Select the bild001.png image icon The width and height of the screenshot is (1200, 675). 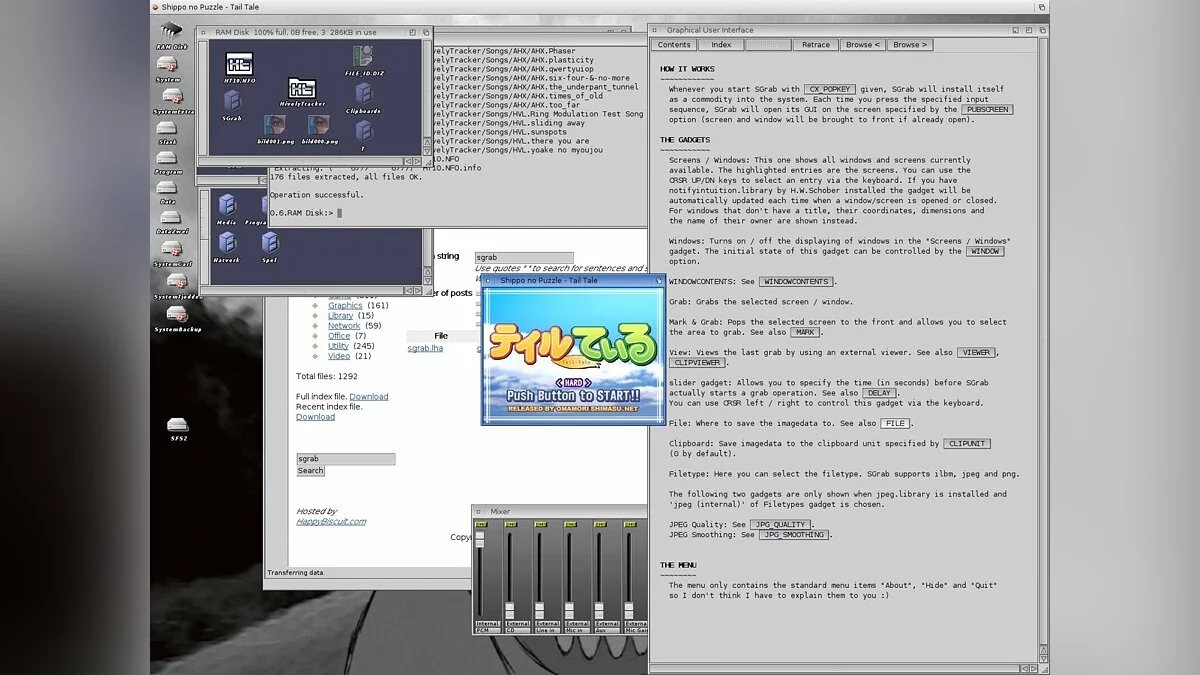(x=275, y=126)
